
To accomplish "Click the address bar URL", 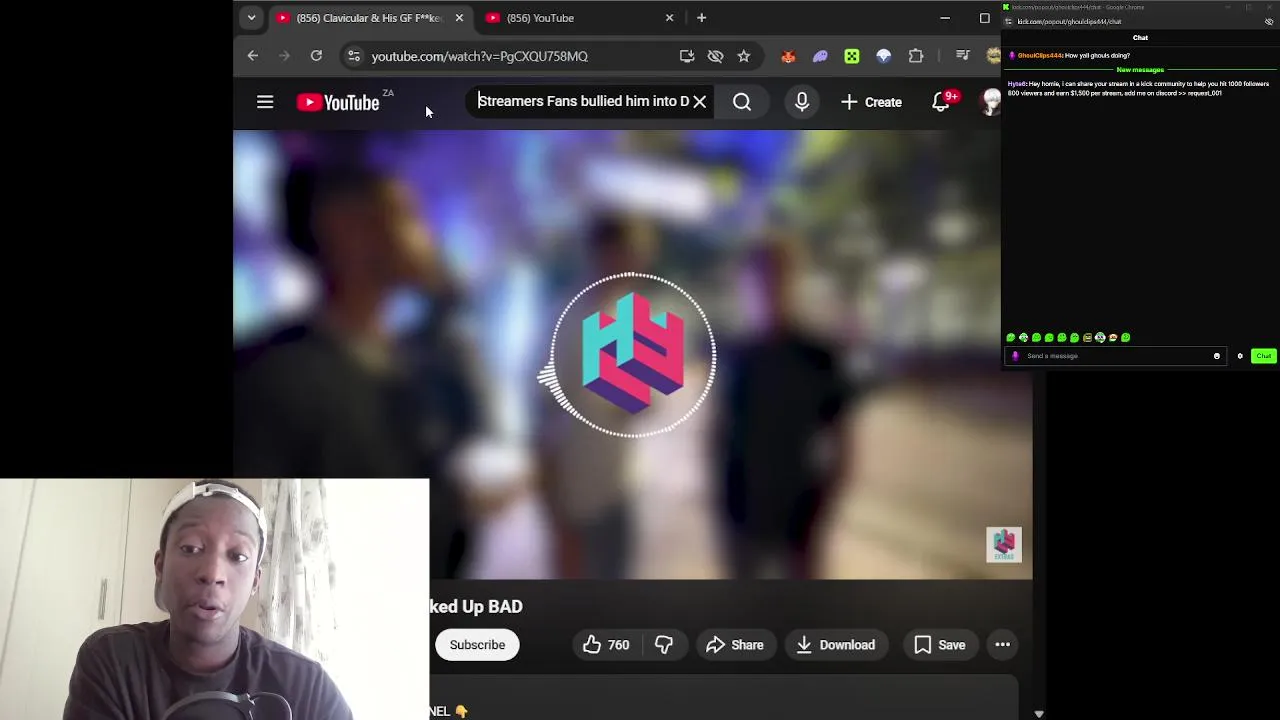I will click(x=479, y=56).
